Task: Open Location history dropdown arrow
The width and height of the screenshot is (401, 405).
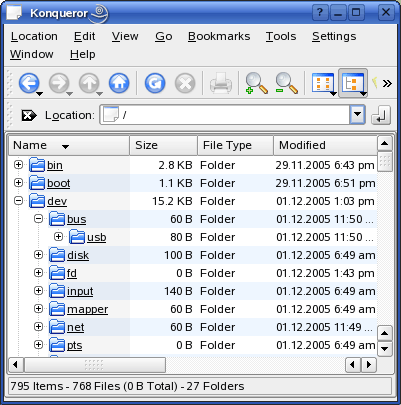Action: pyautogui.click(x=357, y=115)
